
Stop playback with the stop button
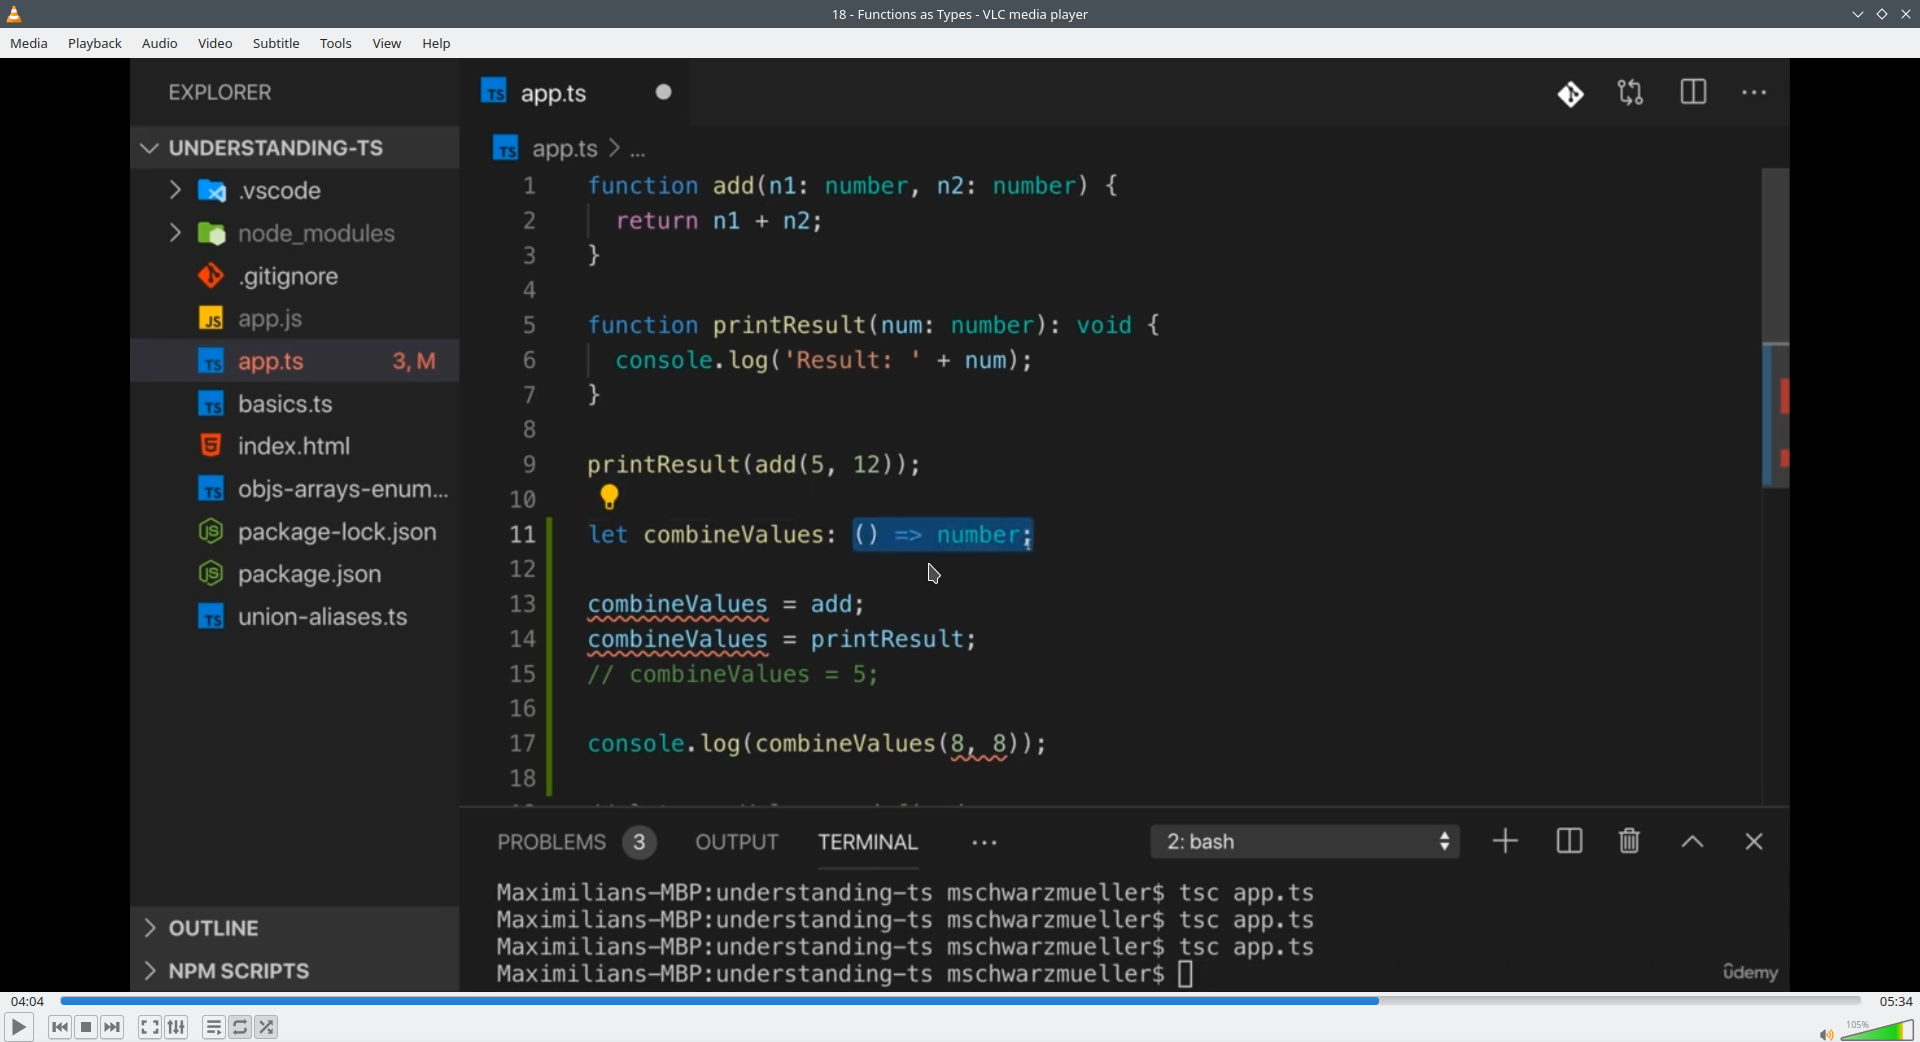pos(86,1027)
